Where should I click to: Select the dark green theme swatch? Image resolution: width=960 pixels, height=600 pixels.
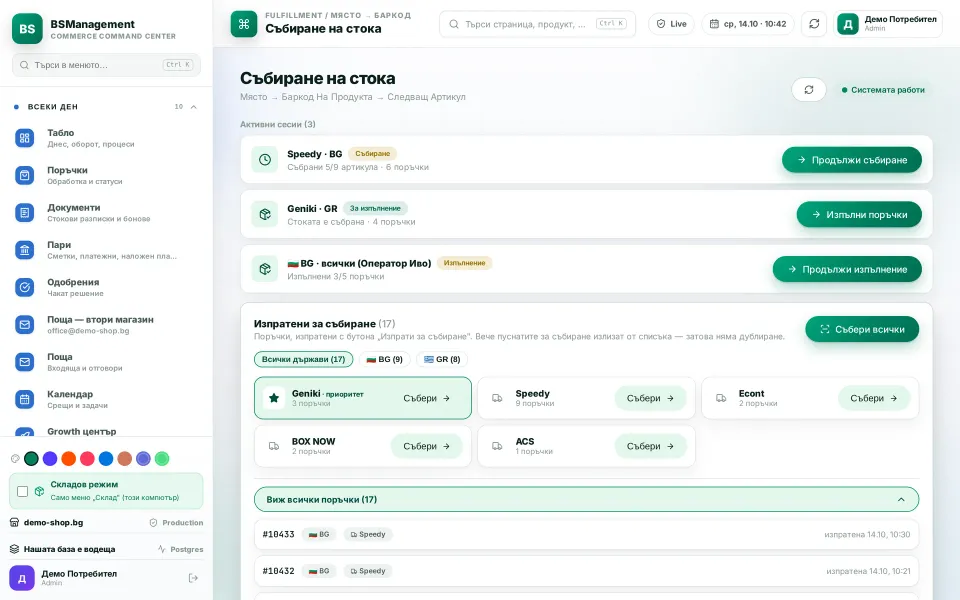[x=31, y=459]
